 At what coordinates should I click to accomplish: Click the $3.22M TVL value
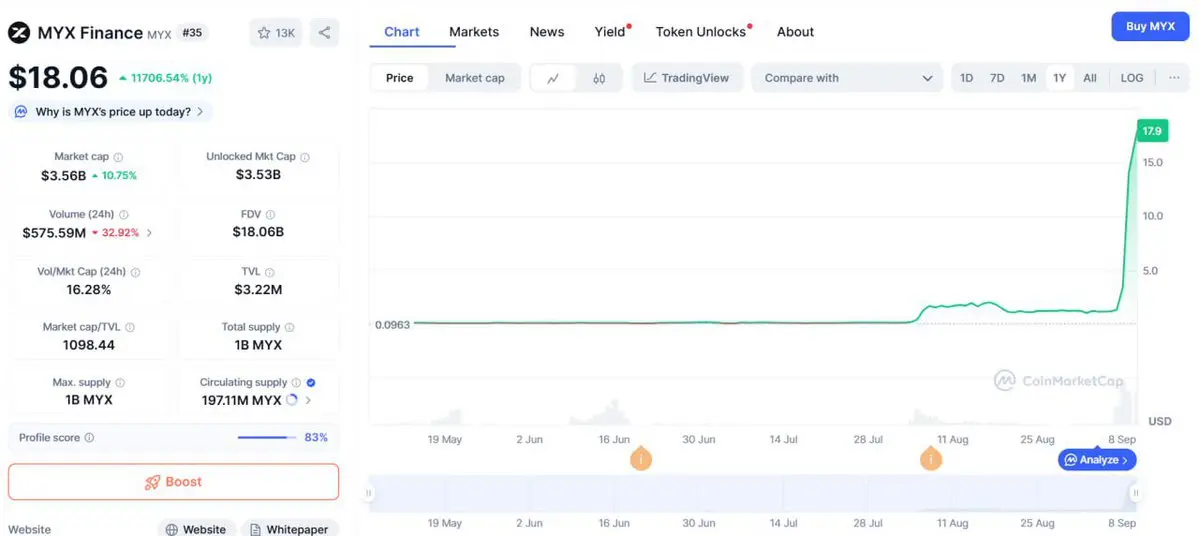[258, 290]
